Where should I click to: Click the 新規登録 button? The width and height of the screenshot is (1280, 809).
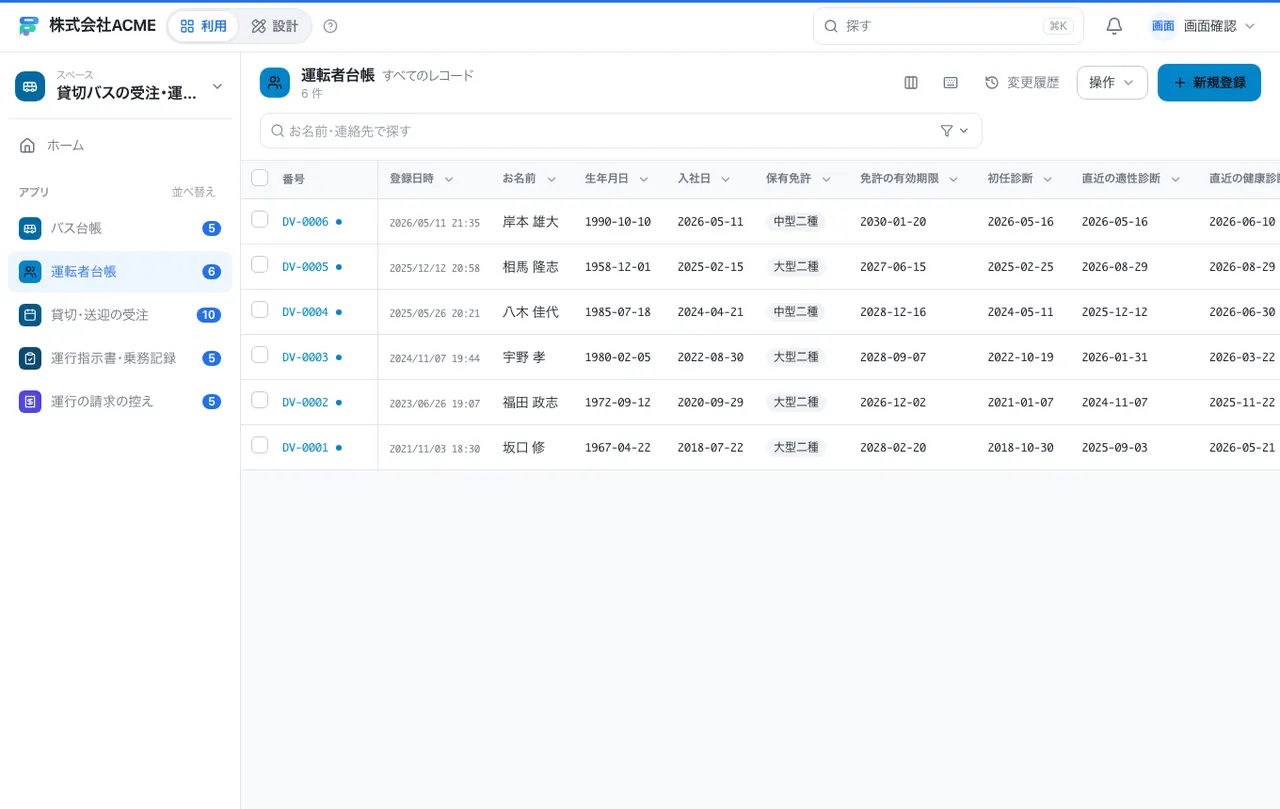1209,83
